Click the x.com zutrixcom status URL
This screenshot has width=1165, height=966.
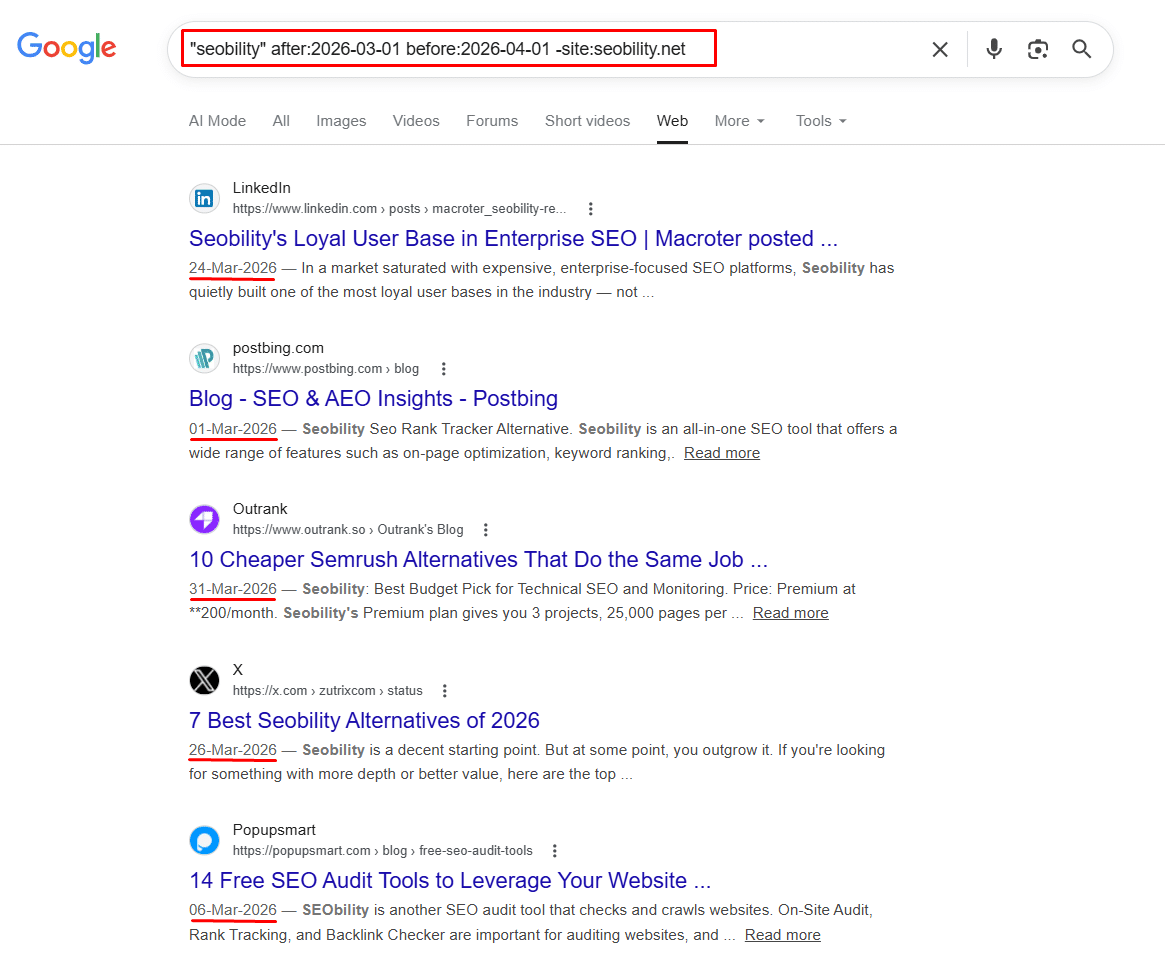pyautogui.click(x=328, y=690)
